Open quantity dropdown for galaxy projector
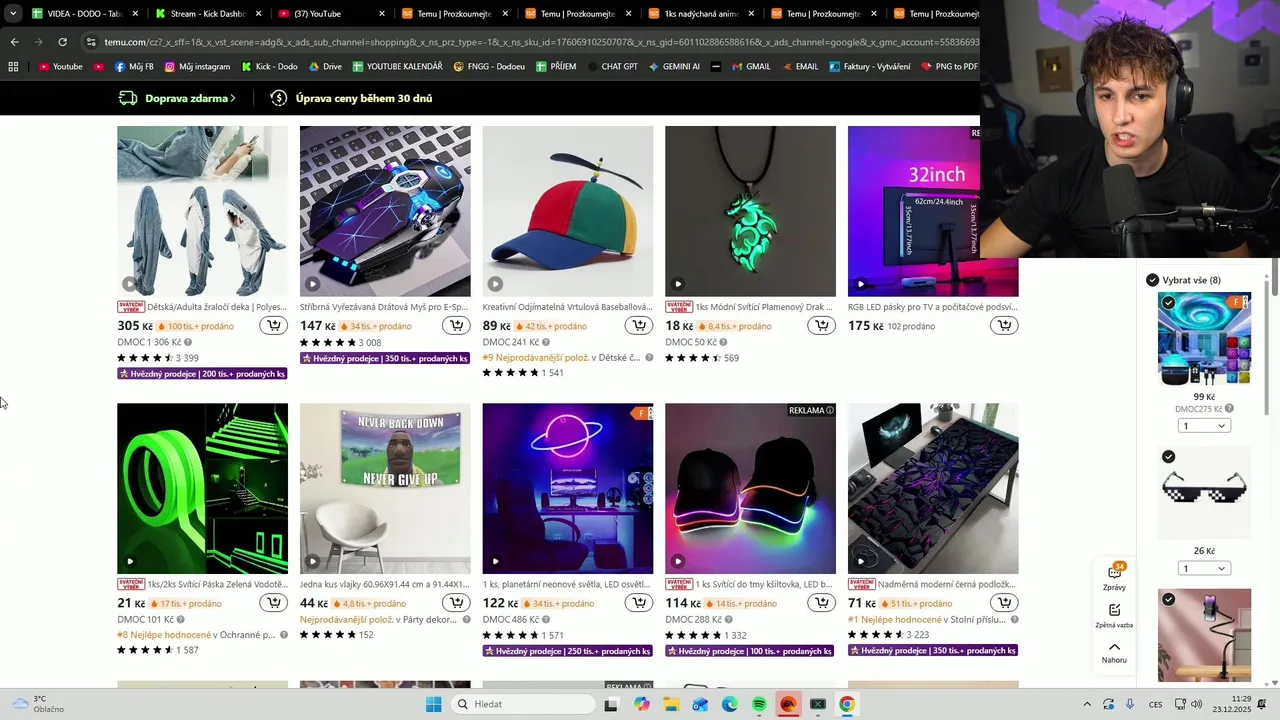Image resolution: width=1280 pixels, height=720 pixels. (1204, 426)
